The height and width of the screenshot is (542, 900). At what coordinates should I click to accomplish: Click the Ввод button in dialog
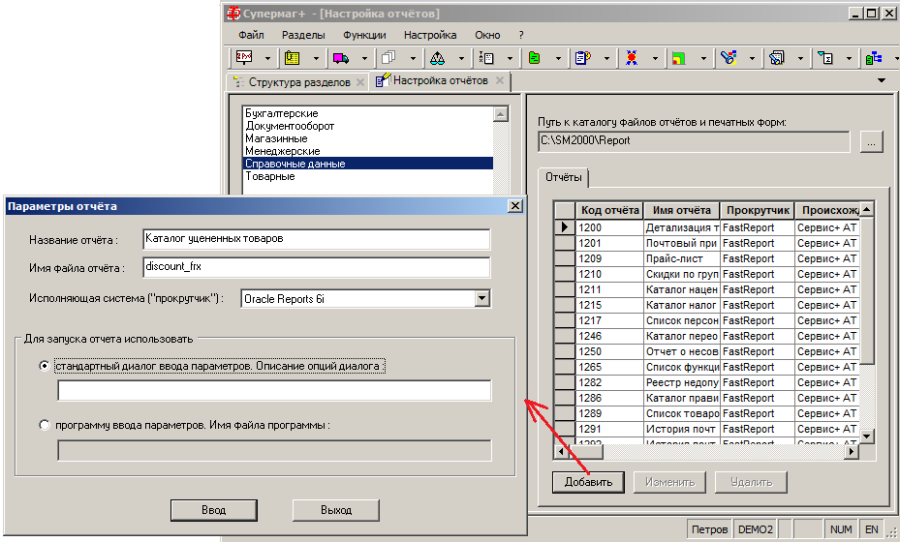click(x=214, y=510)
